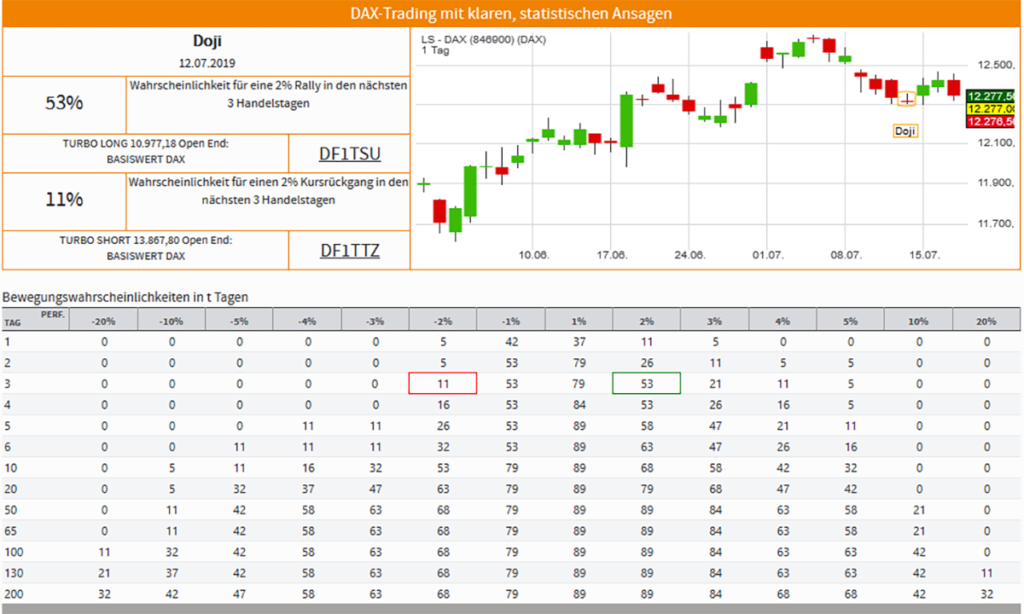The height and width of the screenshot is (614, 1024).
Task: Click the 01.07. date on chart axis
Action: tap(767, 255)
